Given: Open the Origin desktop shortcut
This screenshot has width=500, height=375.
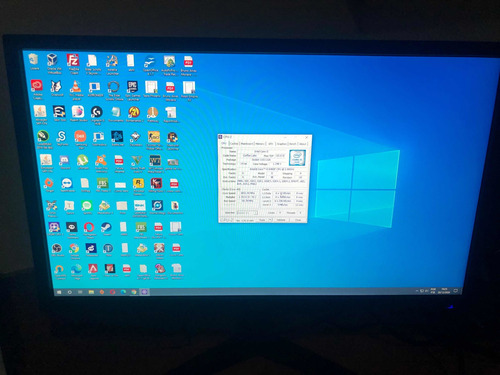Looking at the screenshot, I should (49, 185).
